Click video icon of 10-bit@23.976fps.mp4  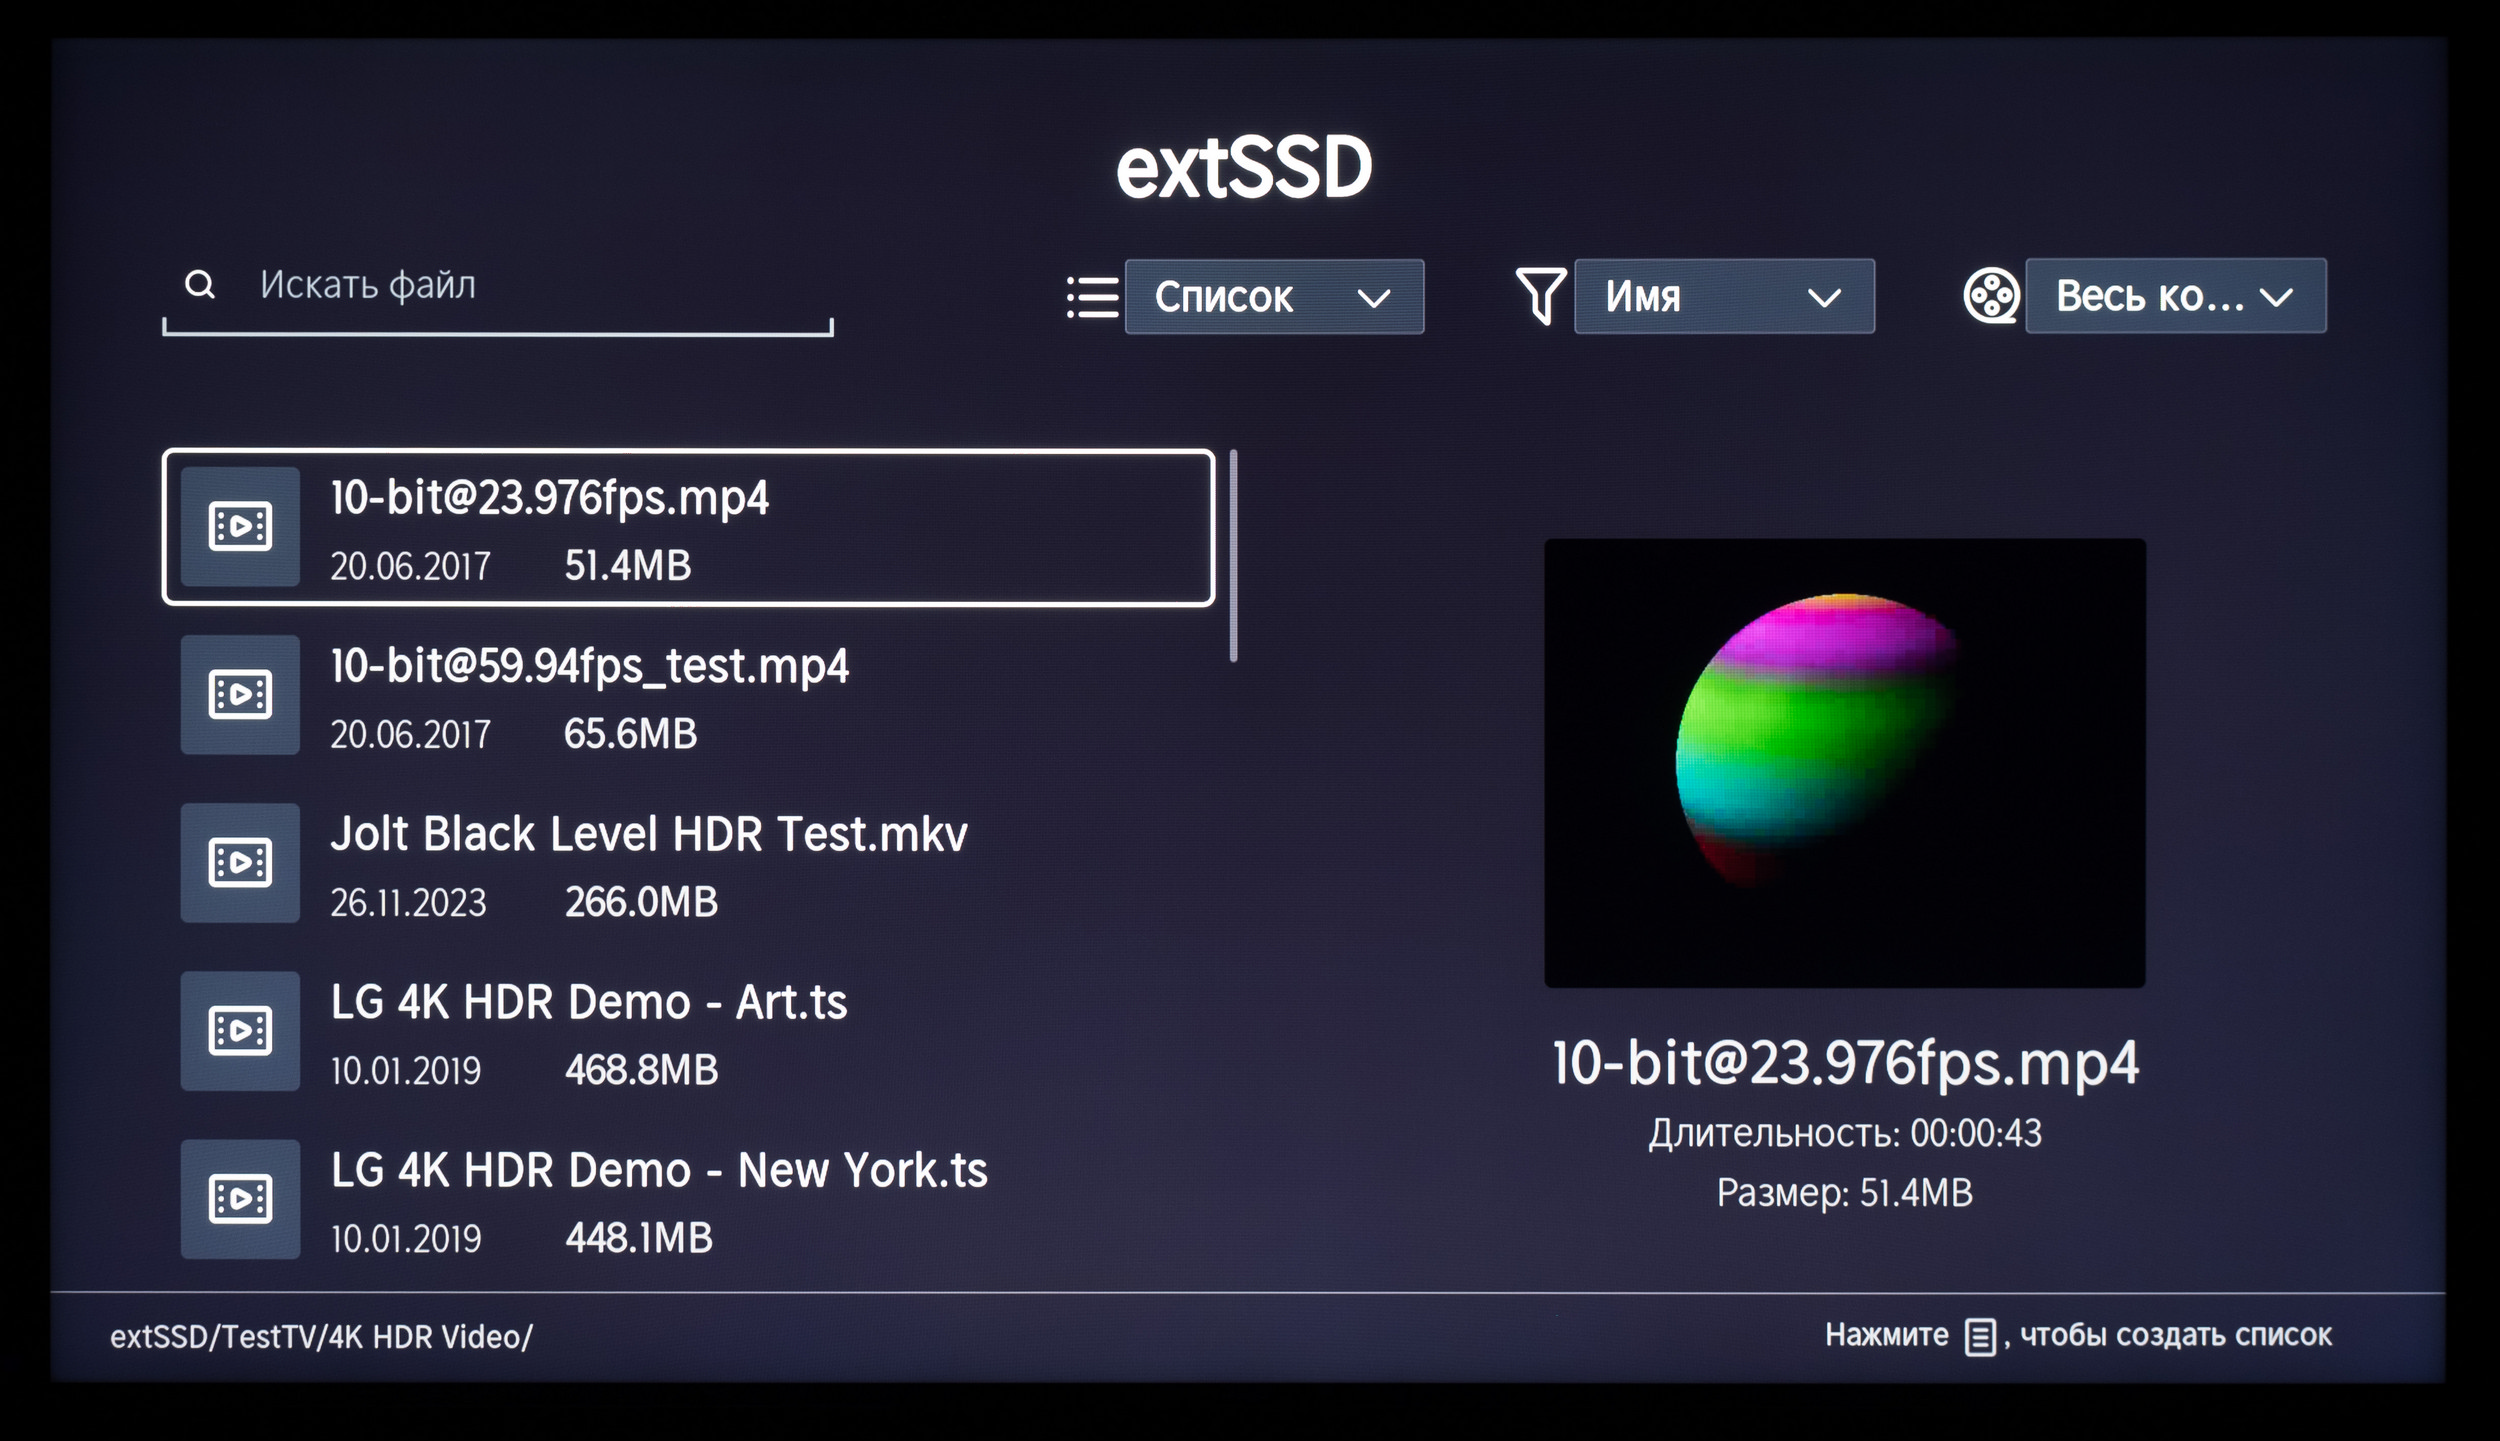coord(240,526)
